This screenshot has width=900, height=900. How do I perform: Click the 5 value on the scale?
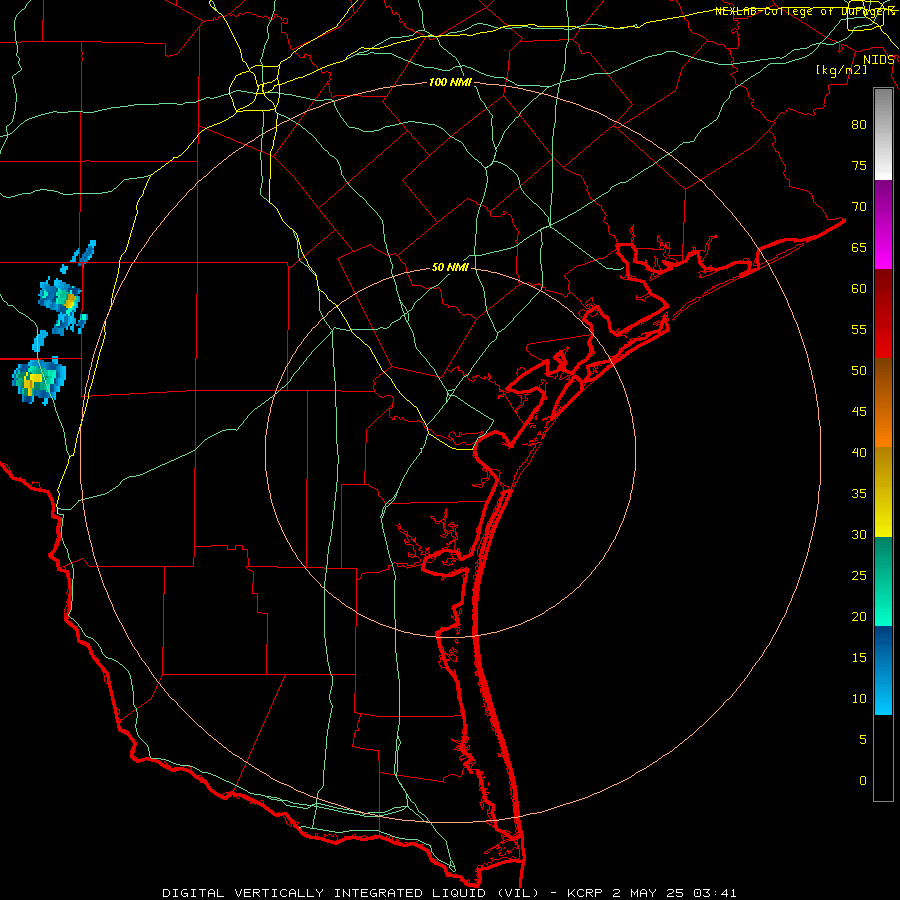pos(863,740)
